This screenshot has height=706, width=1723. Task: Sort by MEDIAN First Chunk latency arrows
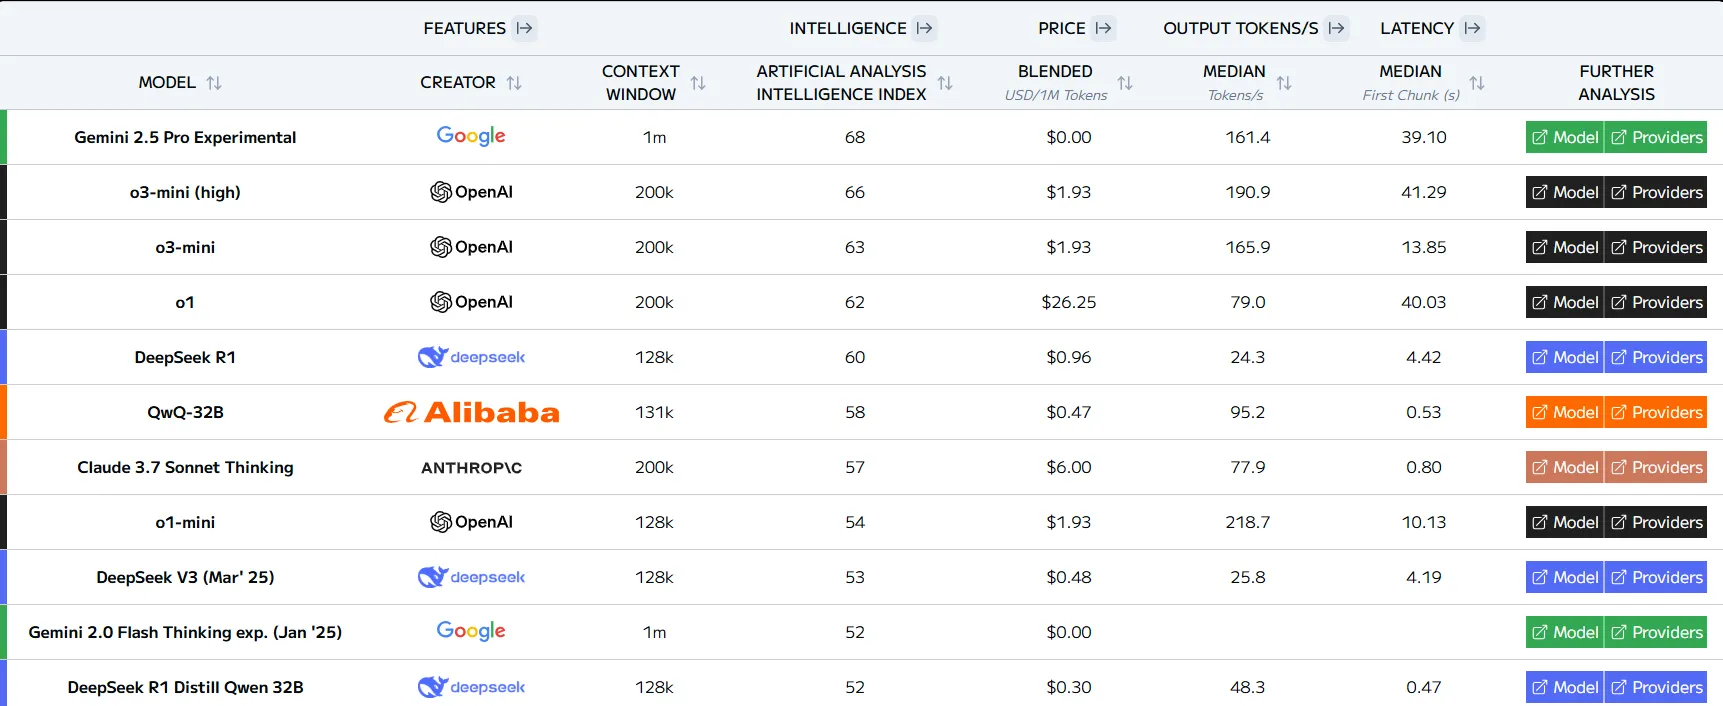tap(1477, 83)
